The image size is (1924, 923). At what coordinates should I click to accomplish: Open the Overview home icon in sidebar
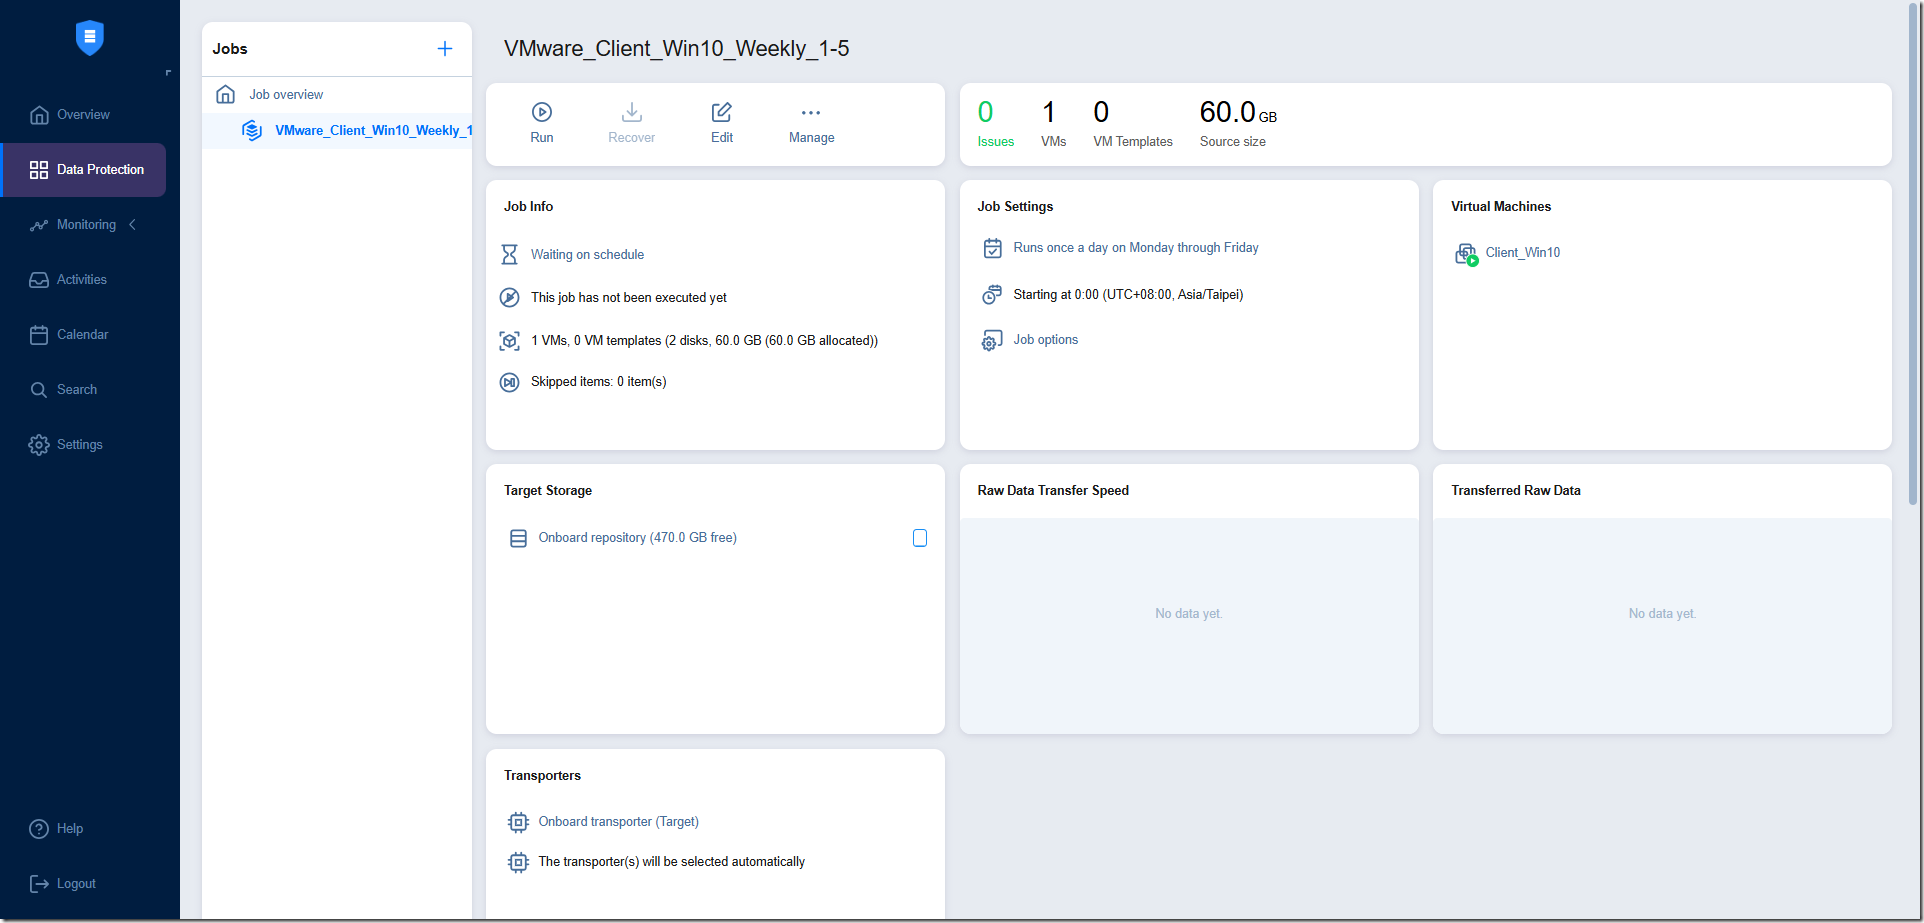click(39, 115)
